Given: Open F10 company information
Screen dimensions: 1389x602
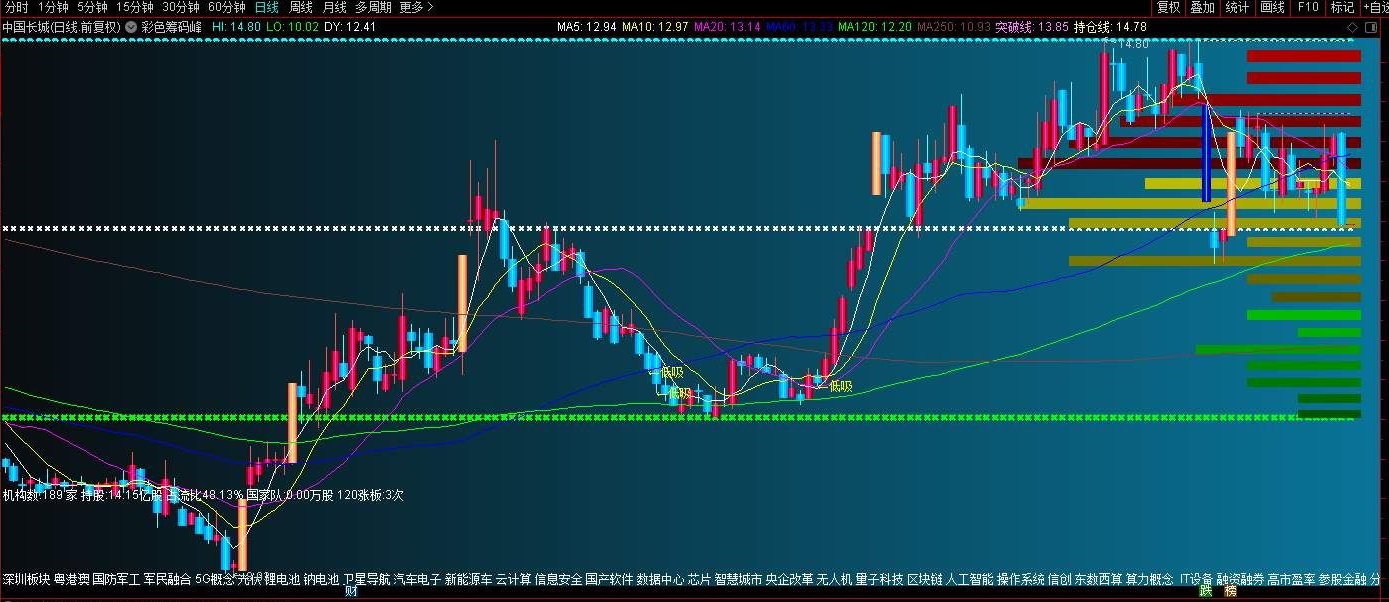Looking at the screenshot, I should [x=1308, y=7].
